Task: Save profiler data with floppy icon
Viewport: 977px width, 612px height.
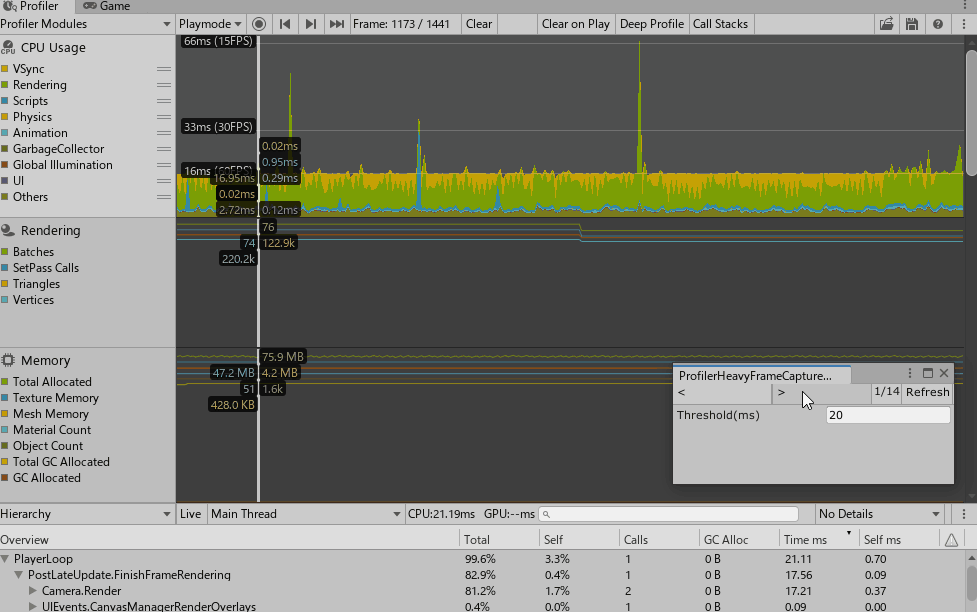Action: point(912,24)
